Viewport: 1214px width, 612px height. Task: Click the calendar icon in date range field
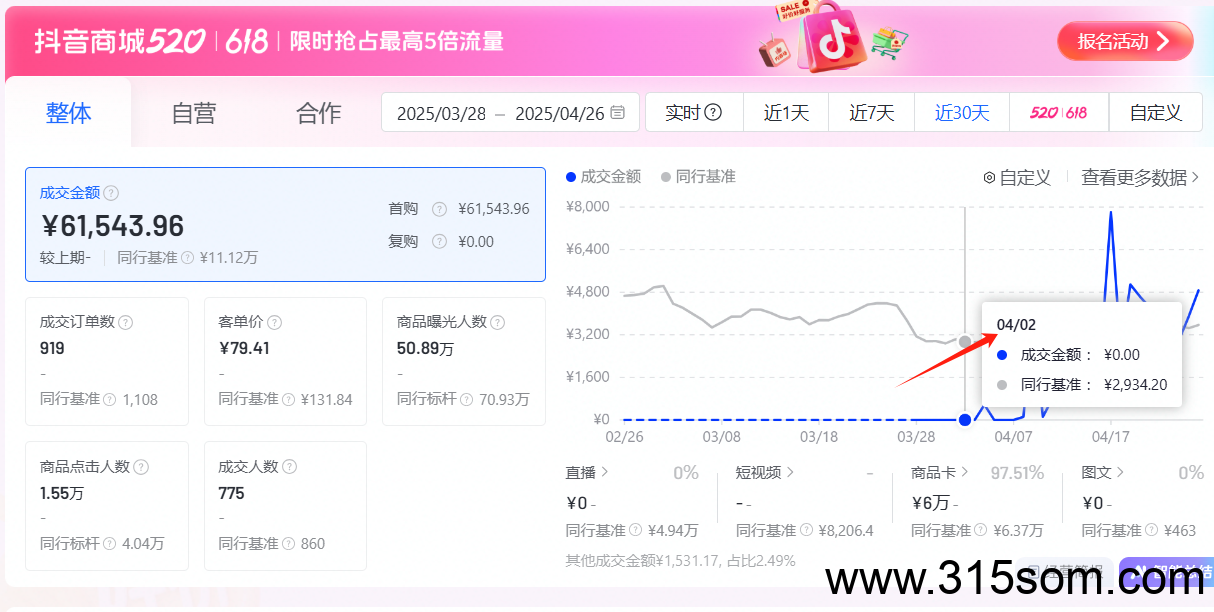(x=618, y=112)
